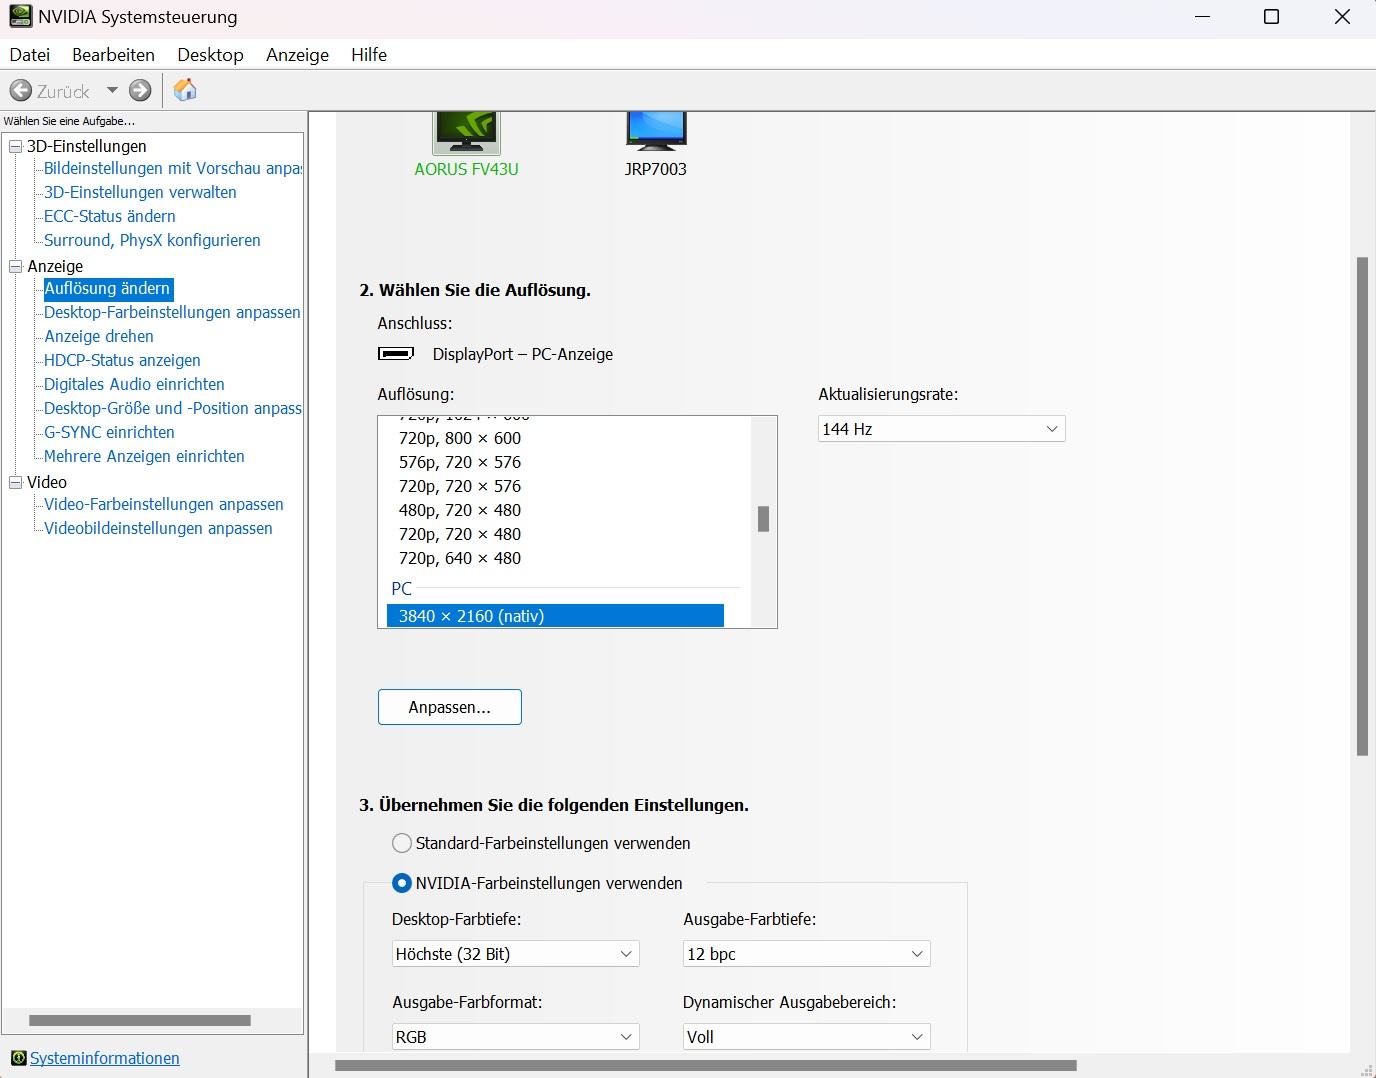Screen dimensions: 1376x1078
Task: Open Desktop-Größe und -Position anpassen
Action: (172, 408)
